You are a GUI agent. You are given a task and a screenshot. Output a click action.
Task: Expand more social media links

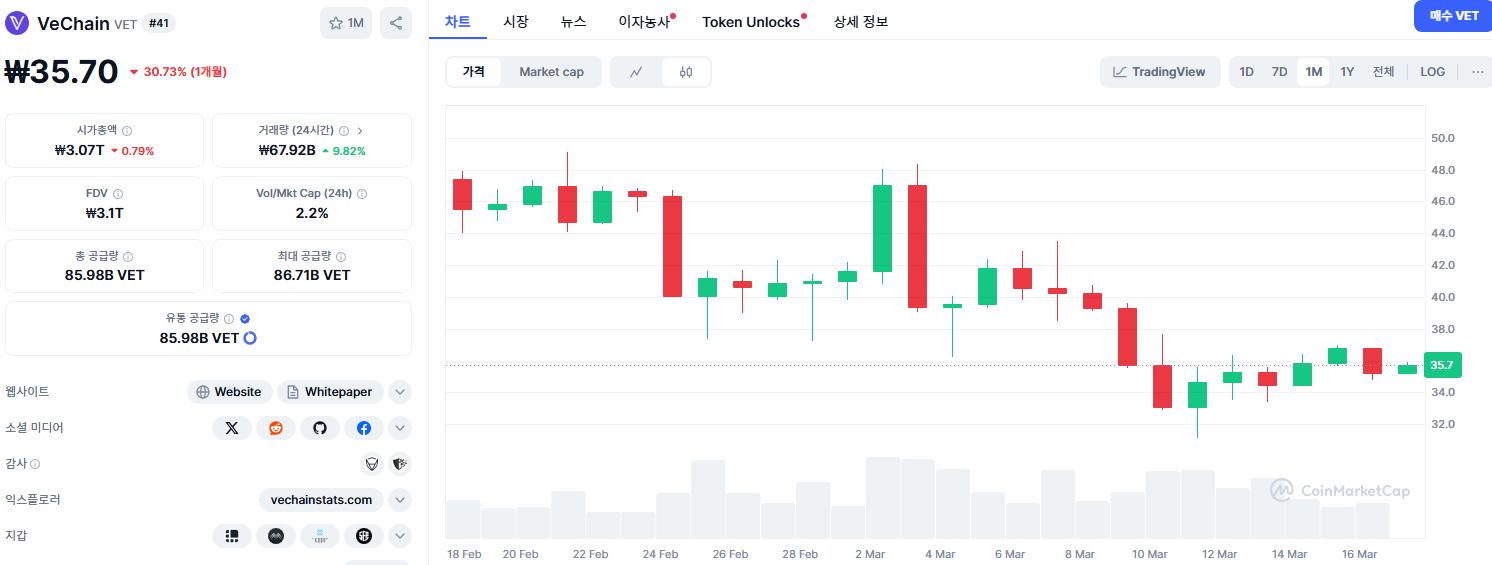coord(400,428)
